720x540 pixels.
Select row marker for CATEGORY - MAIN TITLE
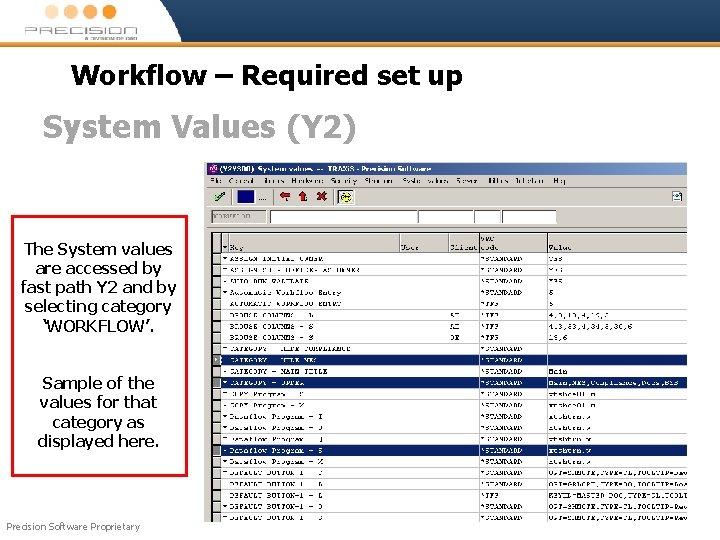217,371
